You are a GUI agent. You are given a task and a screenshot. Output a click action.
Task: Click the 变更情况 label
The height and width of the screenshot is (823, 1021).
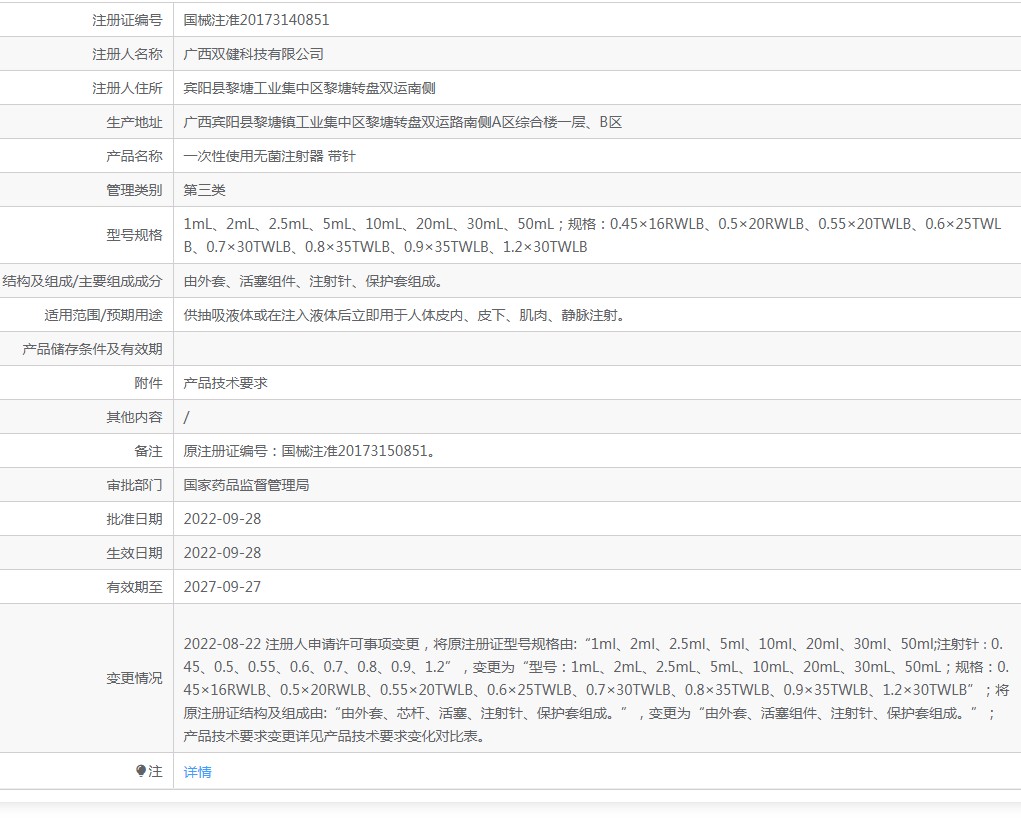[134, 678]
